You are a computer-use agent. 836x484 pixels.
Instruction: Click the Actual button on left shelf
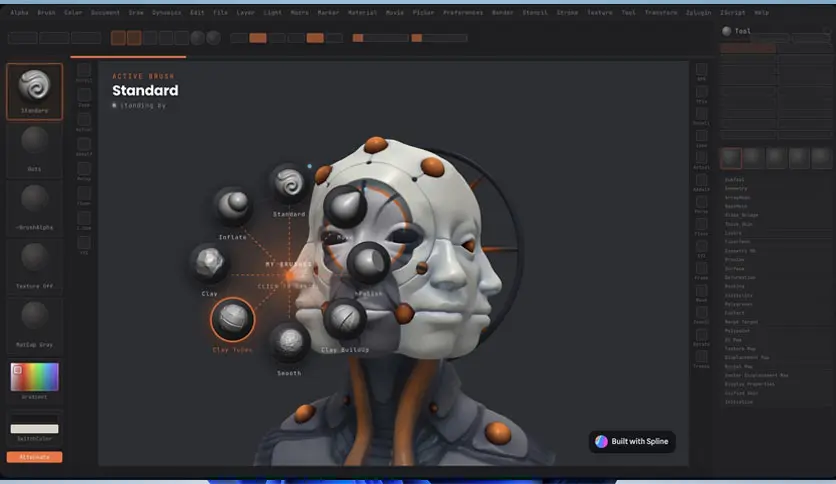pos(84,122)
